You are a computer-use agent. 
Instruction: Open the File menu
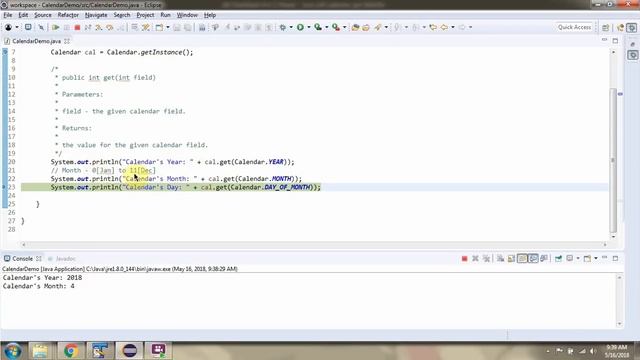click(x=8, y=15)
